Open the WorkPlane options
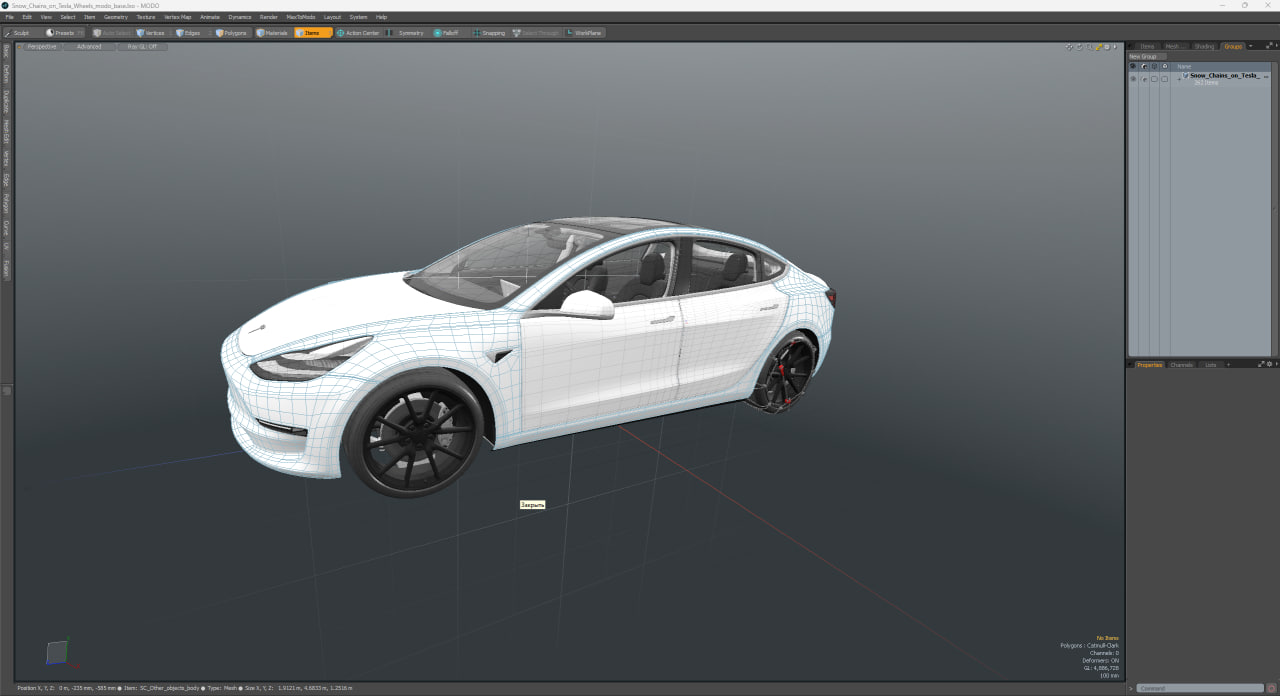The image size is (1280, 696). pyautogui.click(x=585, y=33)
